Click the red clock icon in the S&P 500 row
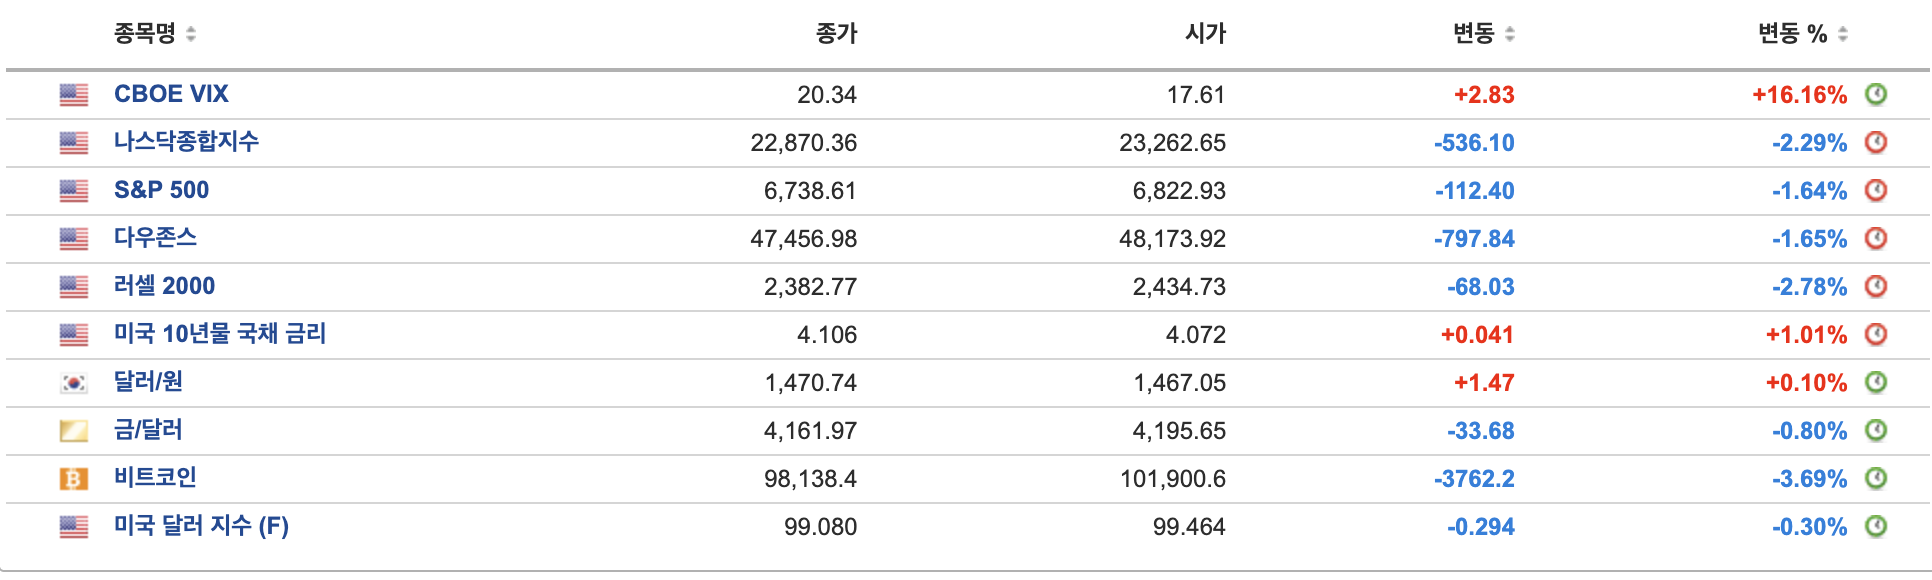Image resolution: width=1932 pixels, height=580 pixels. coord(1878,190)
